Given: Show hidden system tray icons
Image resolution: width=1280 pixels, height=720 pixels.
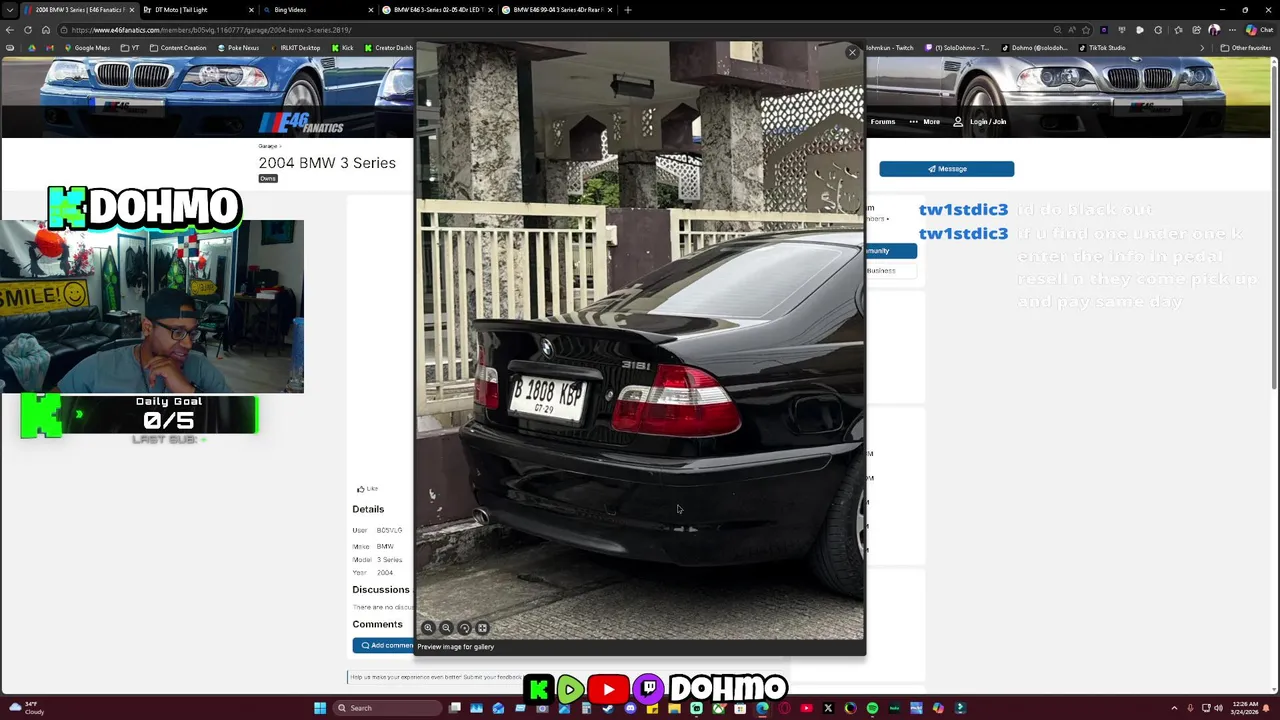Looking at the screenshot, I should [x=1174, y=708].
